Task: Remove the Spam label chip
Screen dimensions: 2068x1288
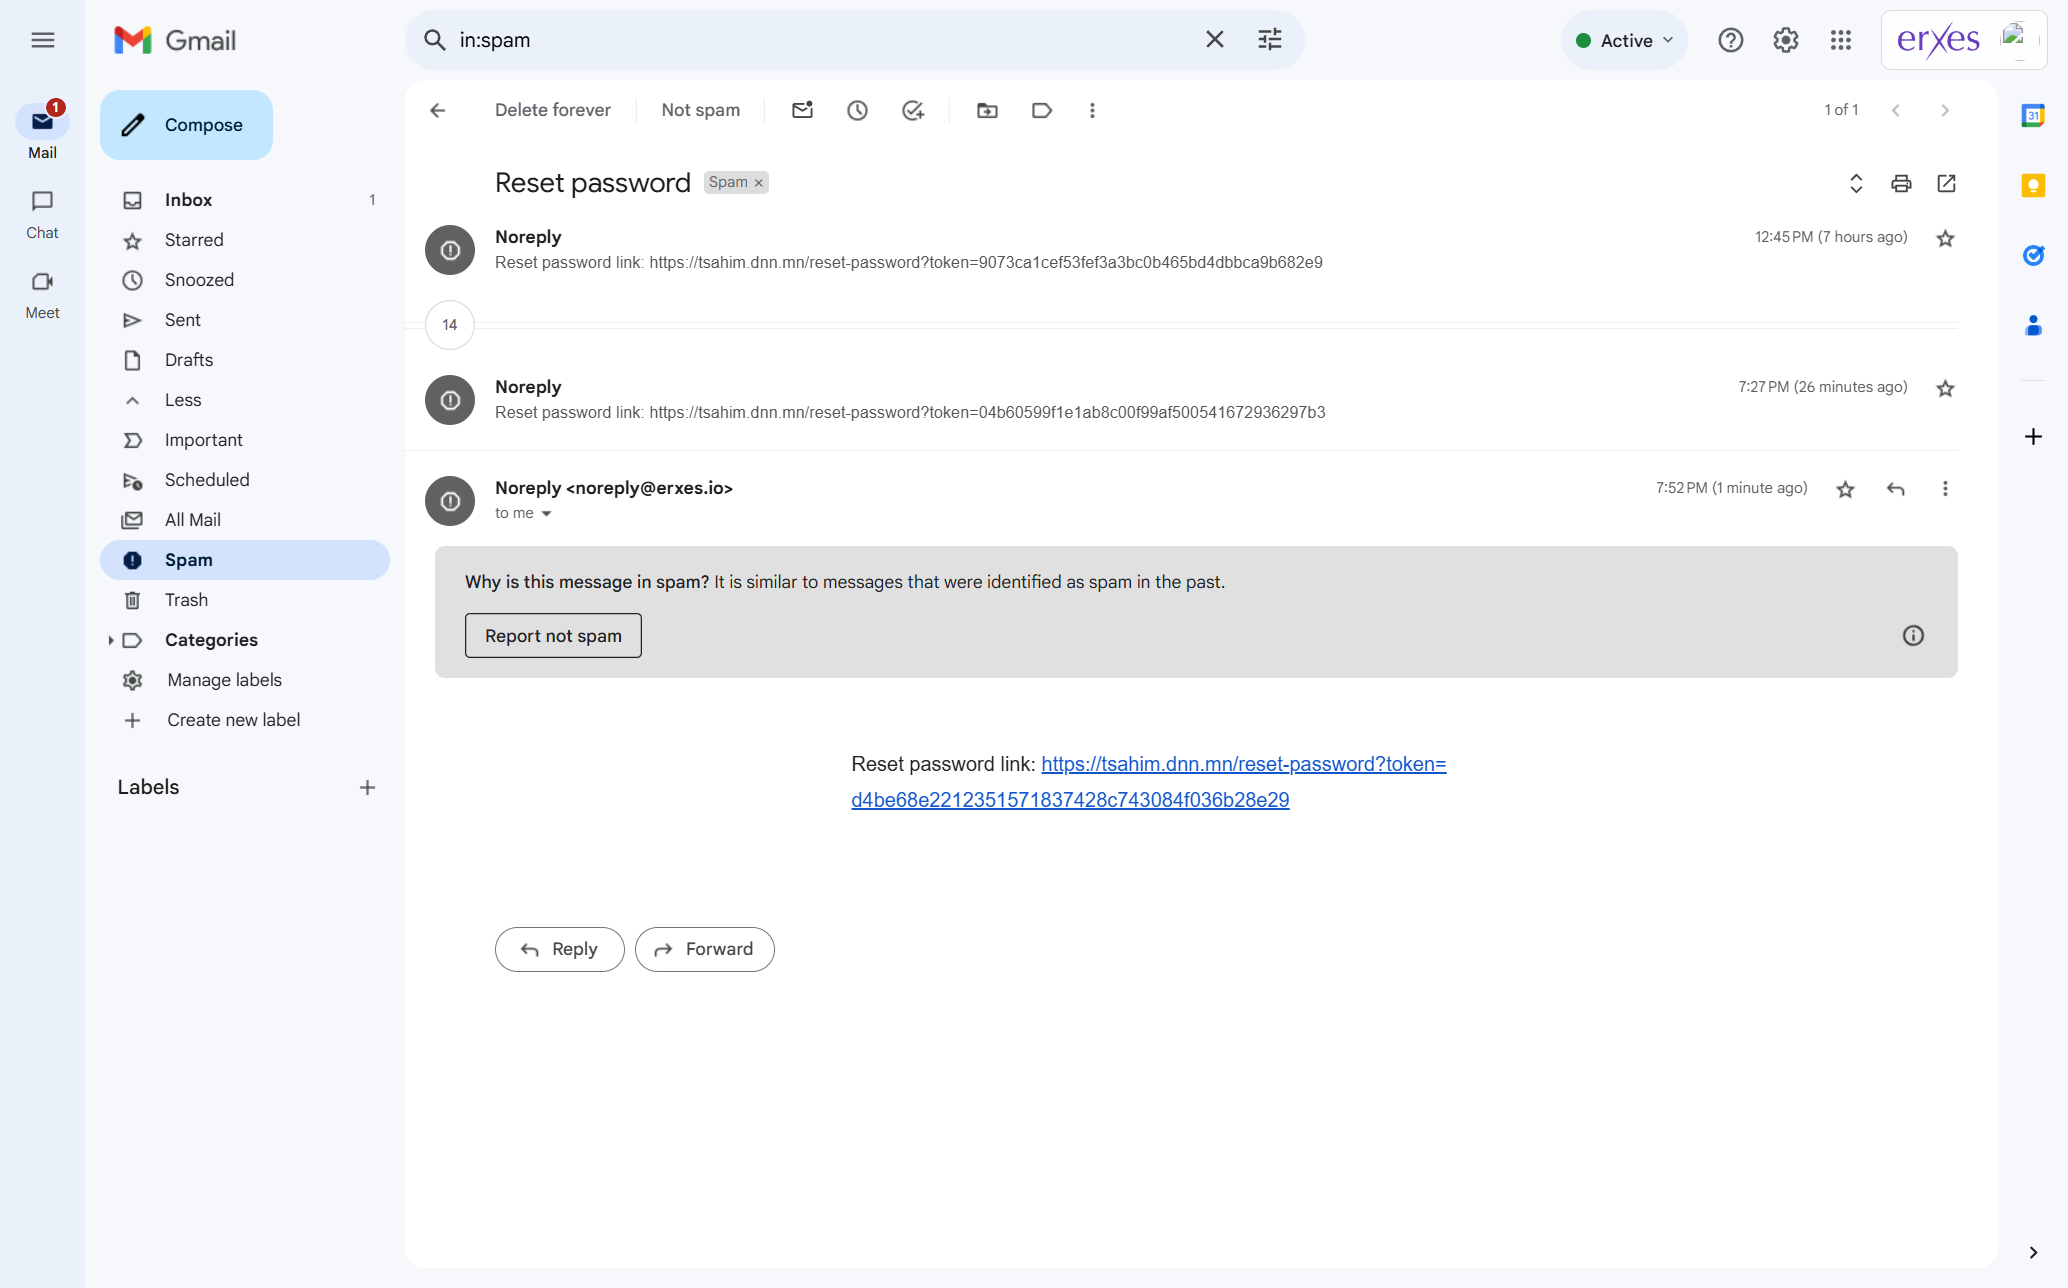Action: (759, 183)
